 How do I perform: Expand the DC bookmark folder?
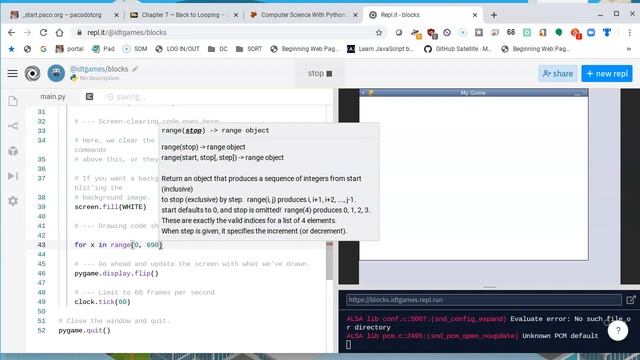pyautogui.click(x=218, y=49)
